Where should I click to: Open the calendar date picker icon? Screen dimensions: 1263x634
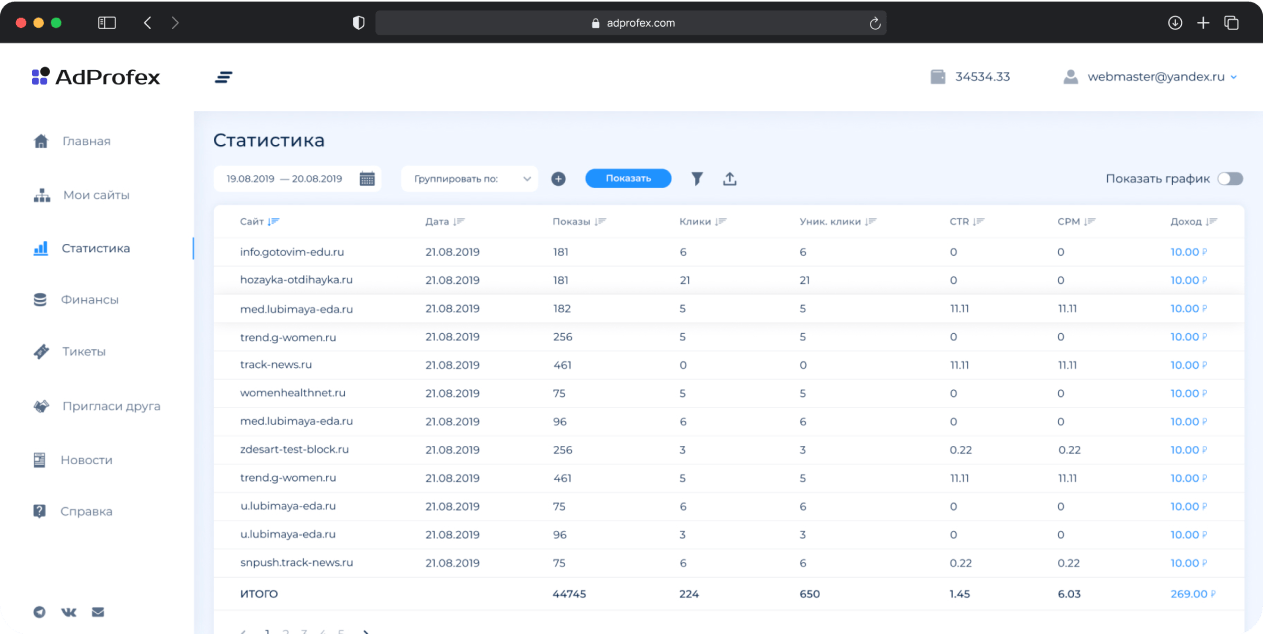point(367,179)
